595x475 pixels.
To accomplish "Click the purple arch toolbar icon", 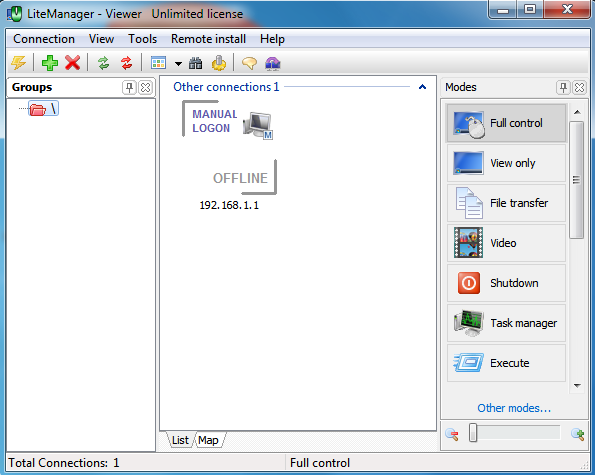I will point(273,63).
